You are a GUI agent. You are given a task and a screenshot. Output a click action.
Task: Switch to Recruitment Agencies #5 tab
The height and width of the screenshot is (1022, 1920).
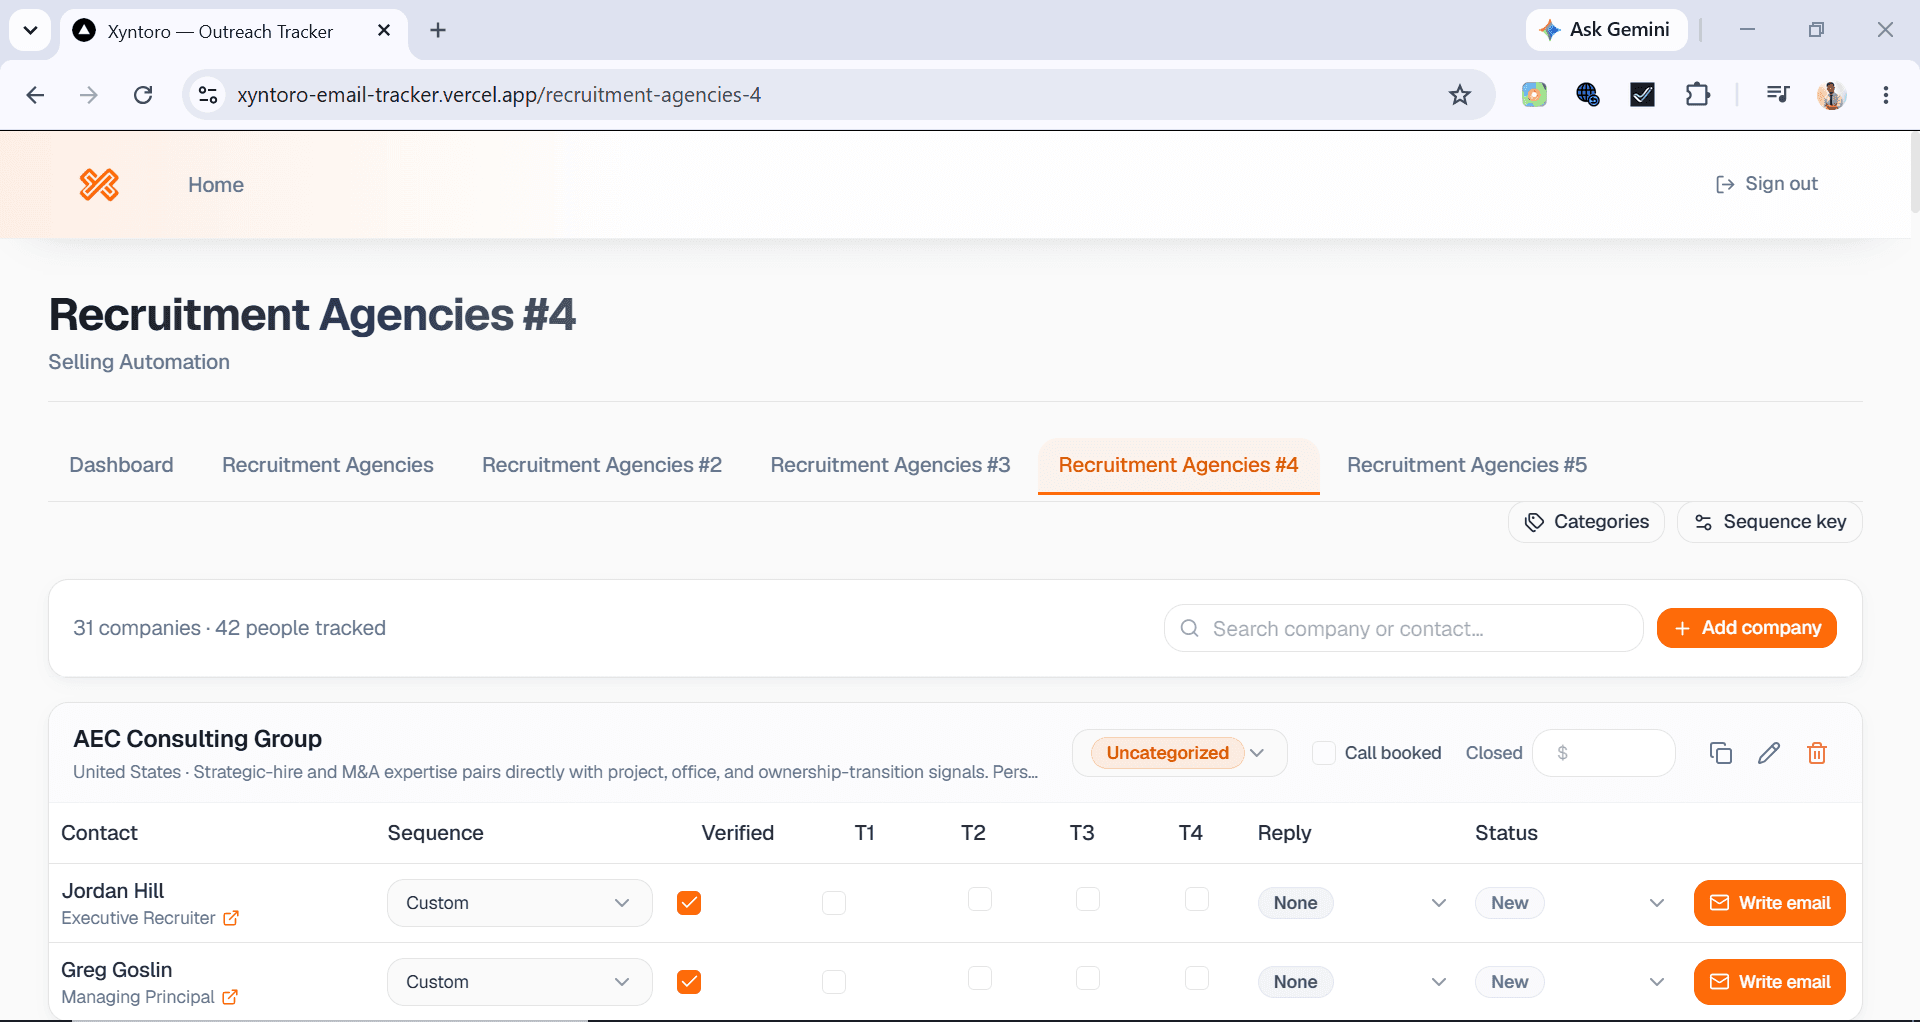1467,465
